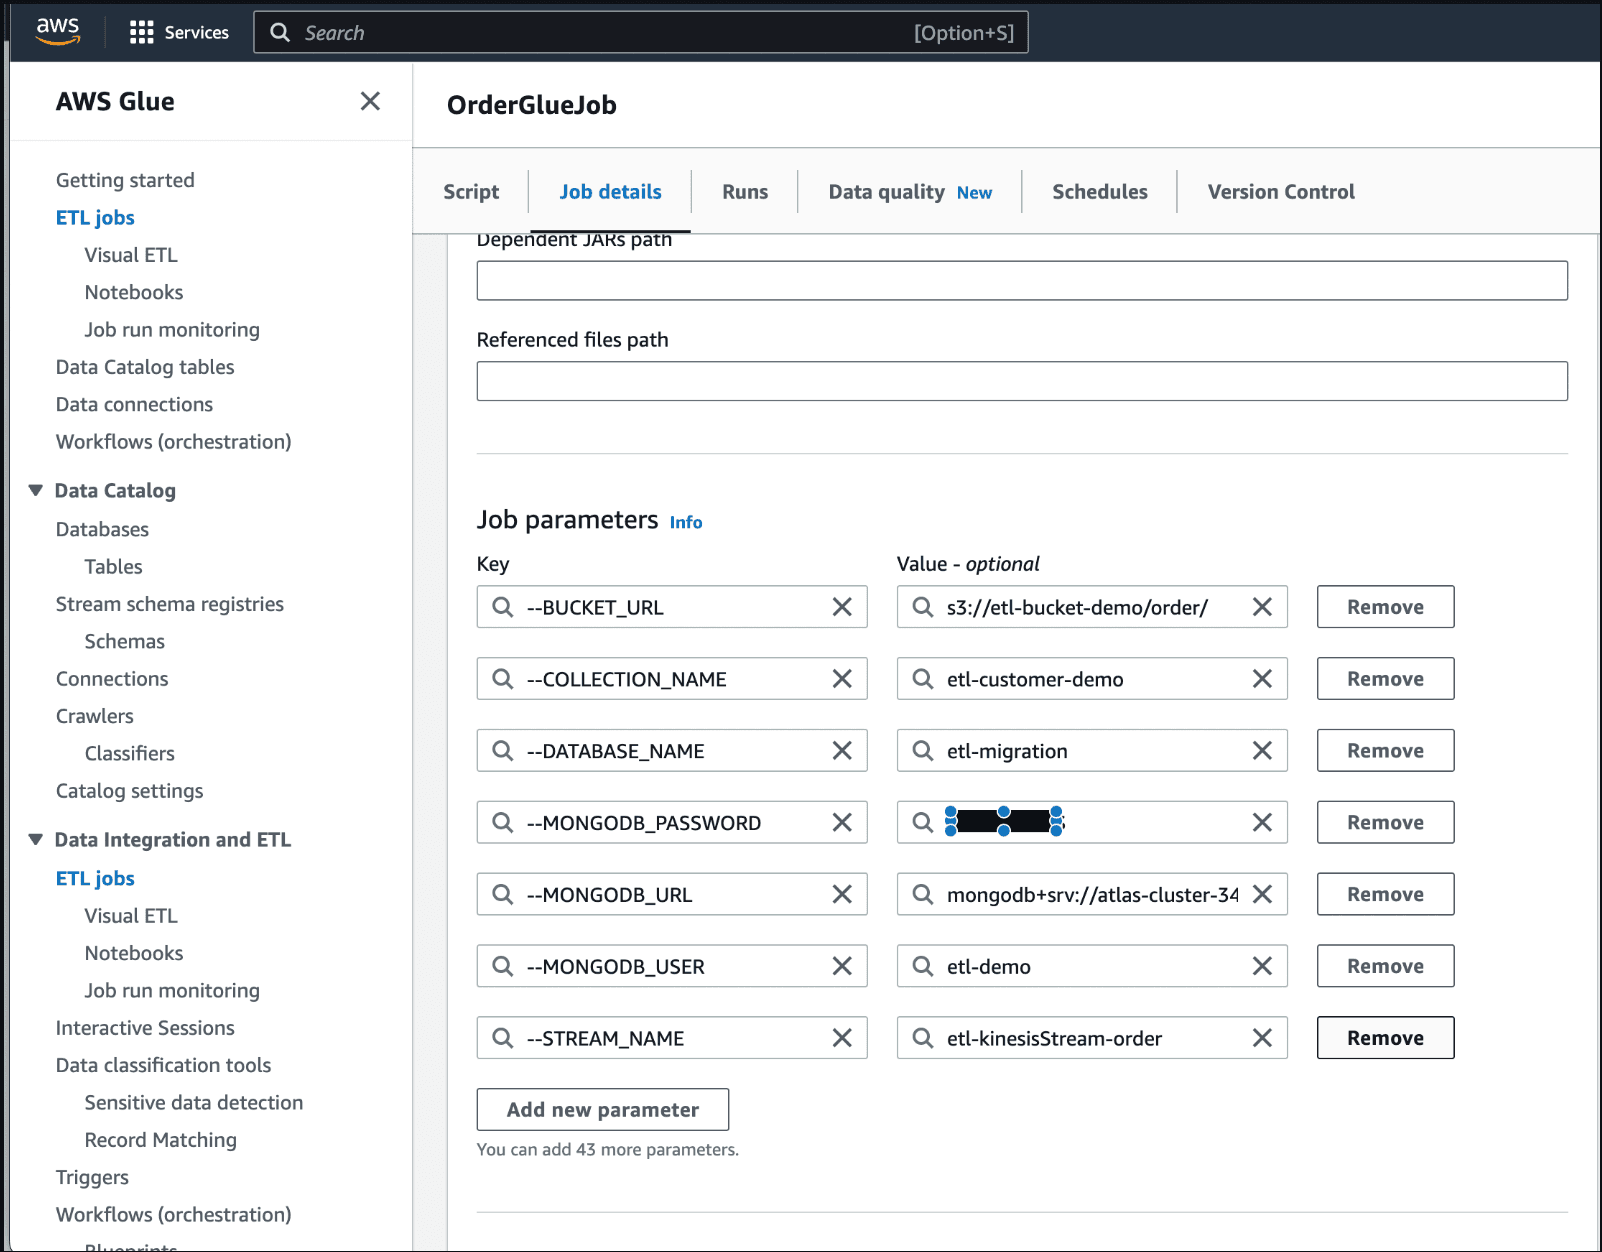Clear the MongoDB password value
This screenshot has width=1602, height=1252.
pos(1262,822)
